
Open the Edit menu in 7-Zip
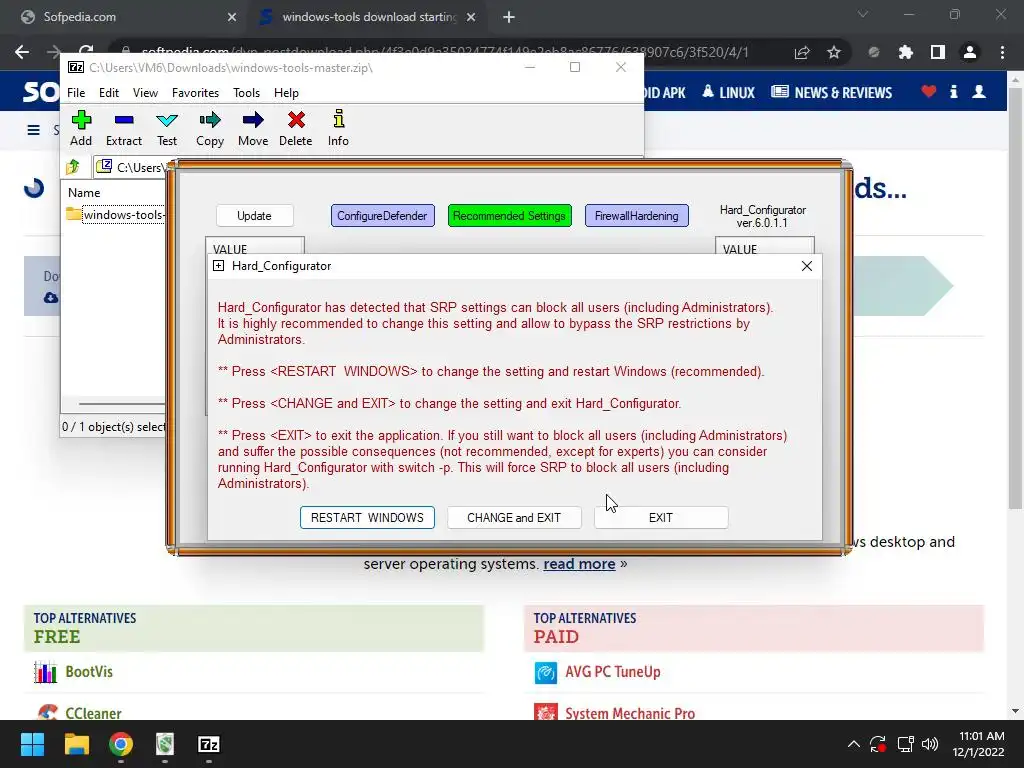(x=108, y=93)
